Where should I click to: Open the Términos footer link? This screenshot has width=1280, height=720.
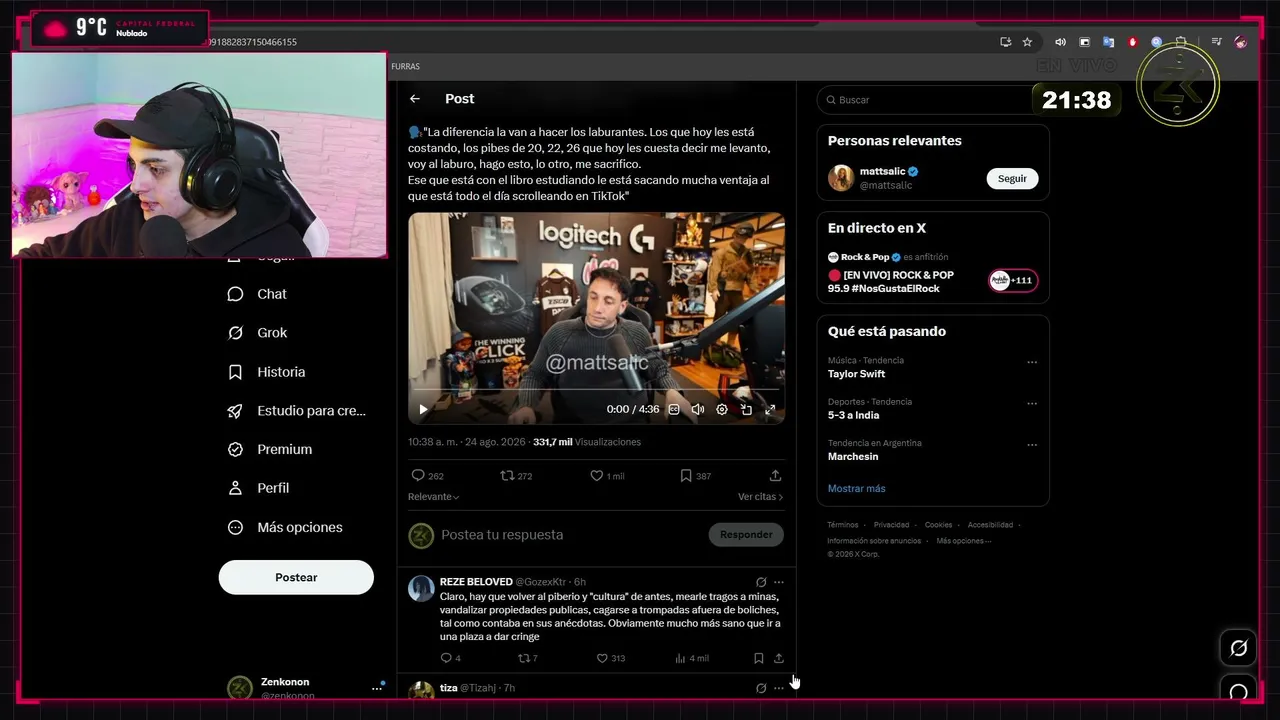point(843,525)
